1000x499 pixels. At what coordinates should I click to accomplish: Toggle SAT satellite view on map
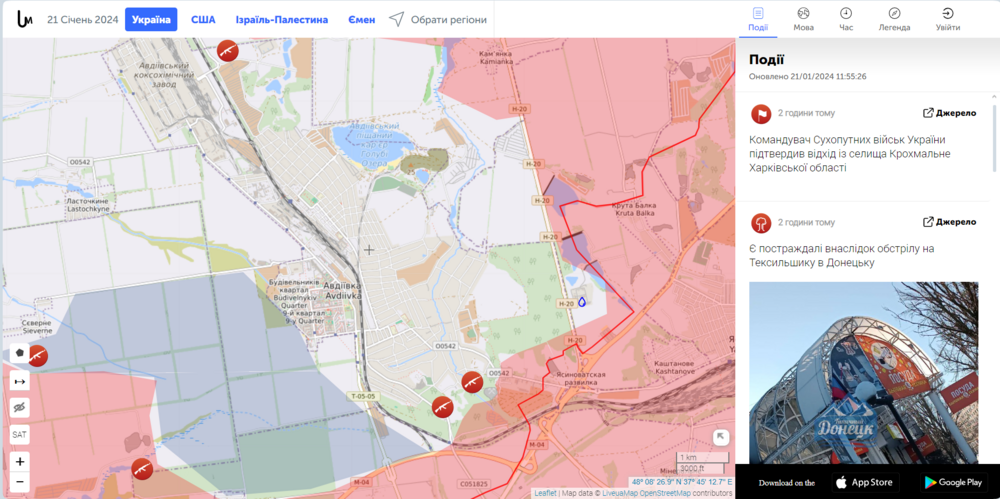coord(20,435)
